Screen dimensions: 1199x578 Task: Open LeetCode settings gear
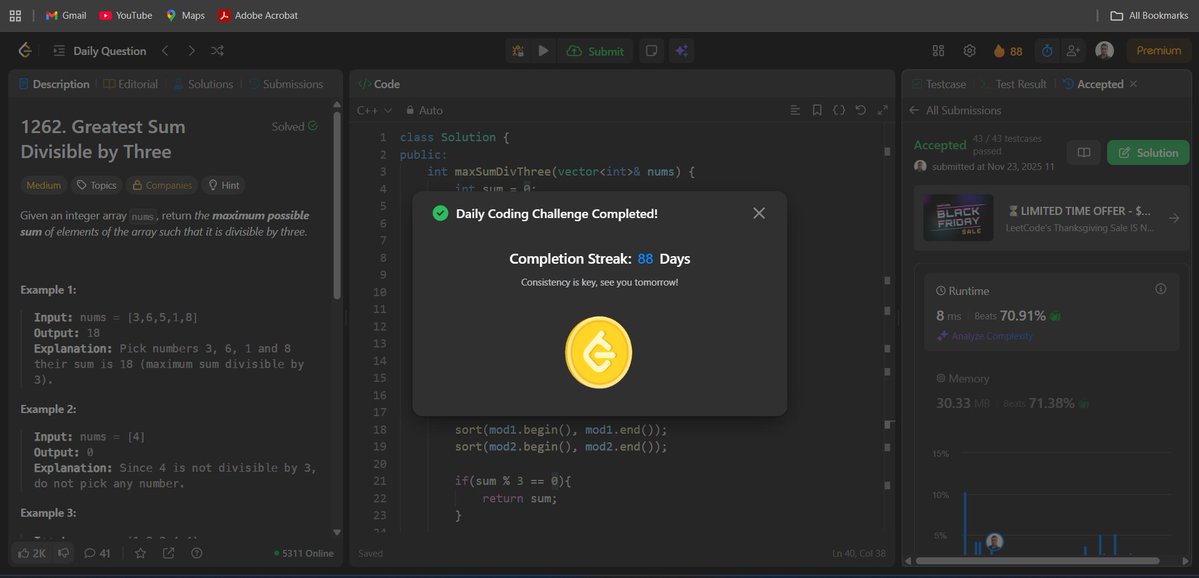pos(967,50)
